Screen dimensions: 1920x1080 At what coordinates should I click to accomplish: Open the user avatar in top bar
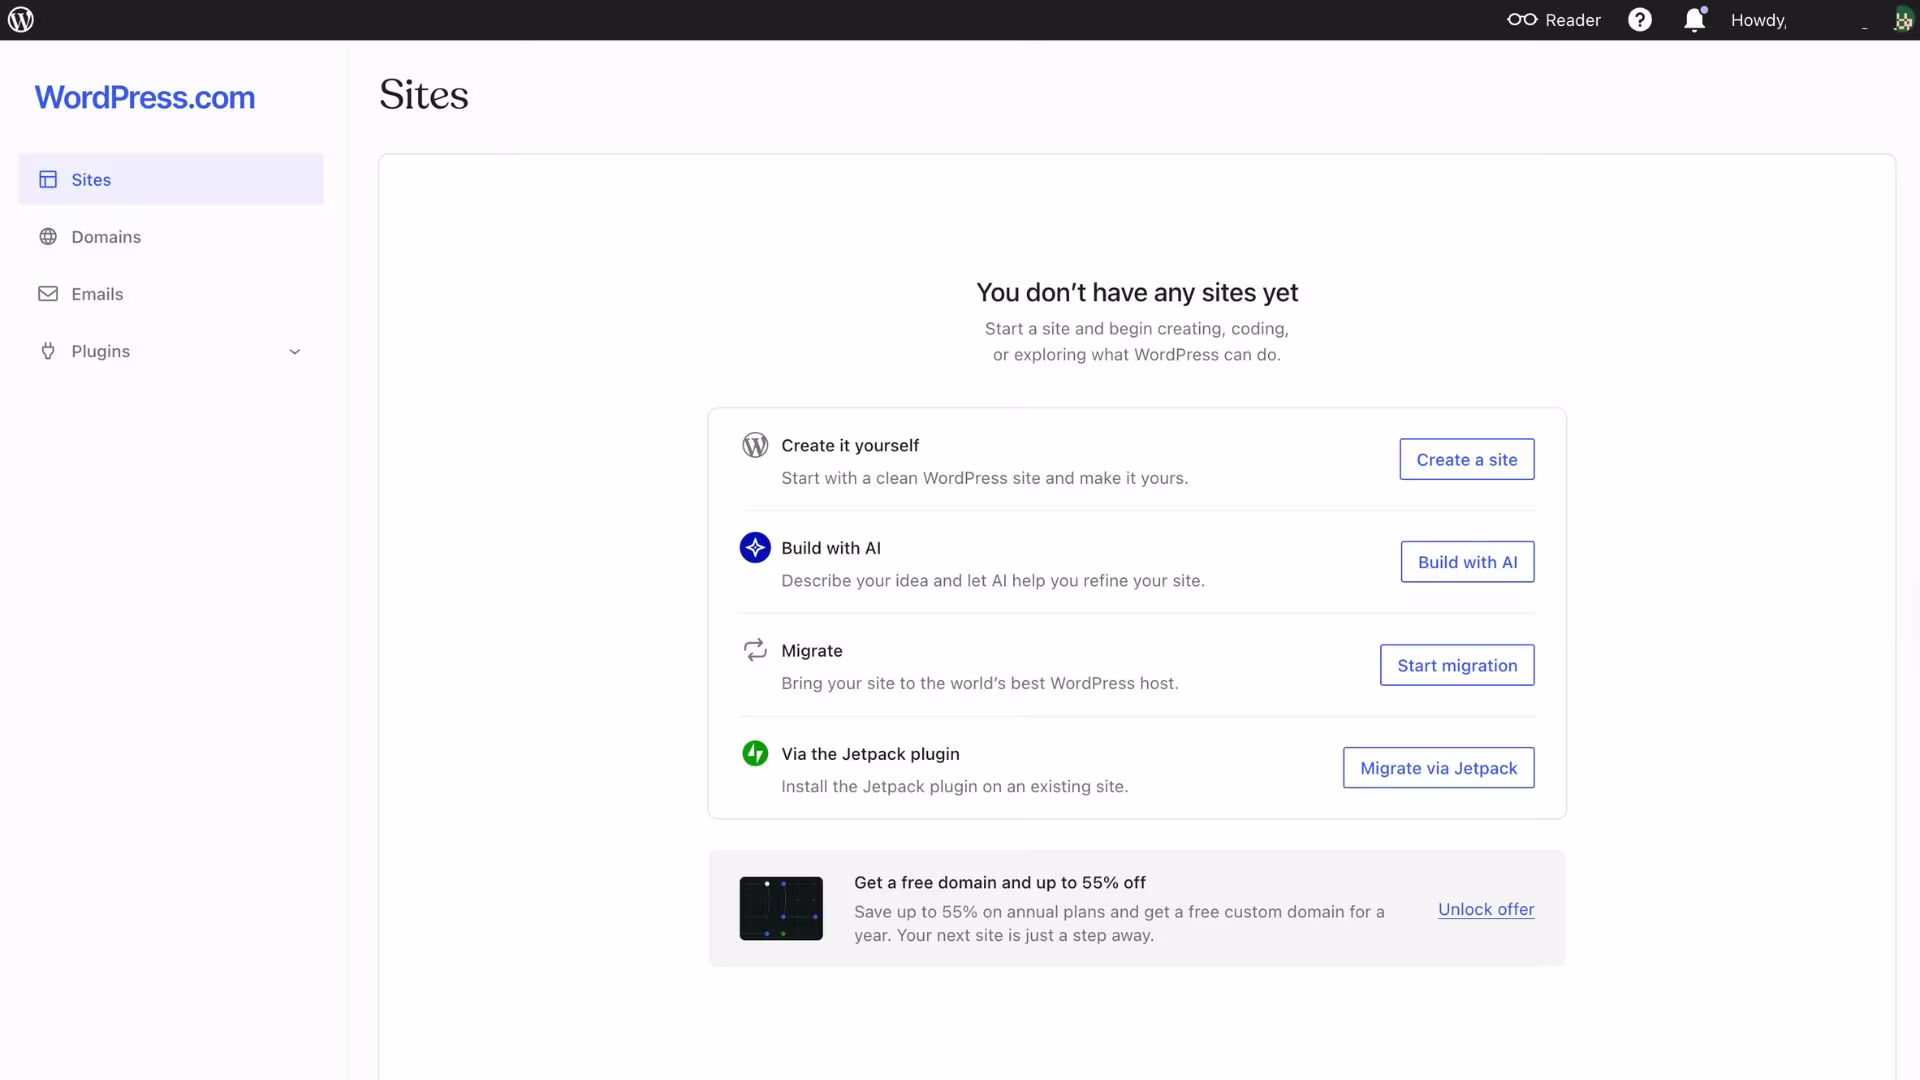[x=1903, y=20]
